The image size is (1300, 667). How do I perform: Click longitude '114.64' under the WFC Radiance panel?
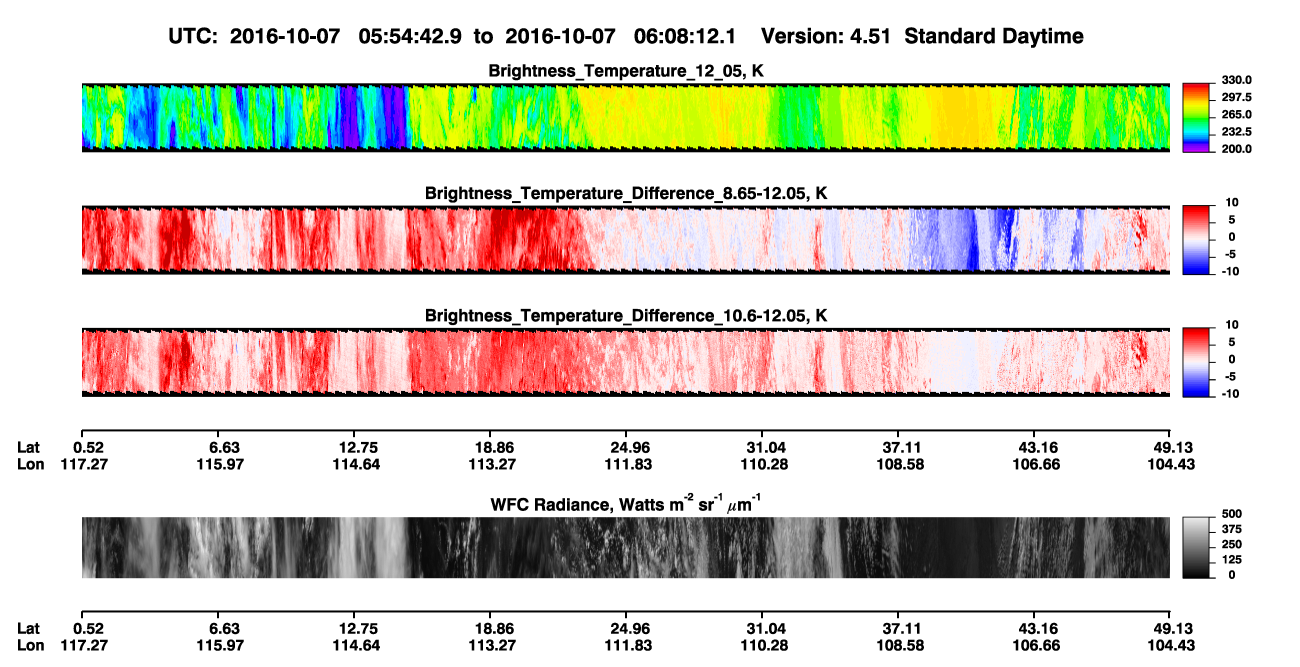[358, 645]
